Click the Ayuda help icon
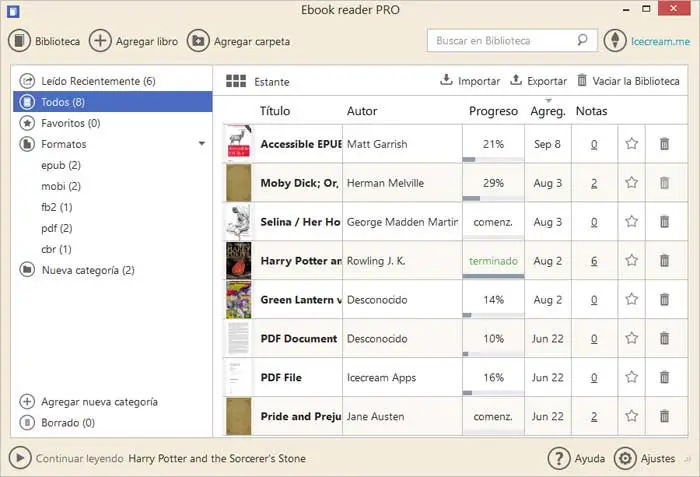This screenshot has height=477, width=700. [559, 459]
